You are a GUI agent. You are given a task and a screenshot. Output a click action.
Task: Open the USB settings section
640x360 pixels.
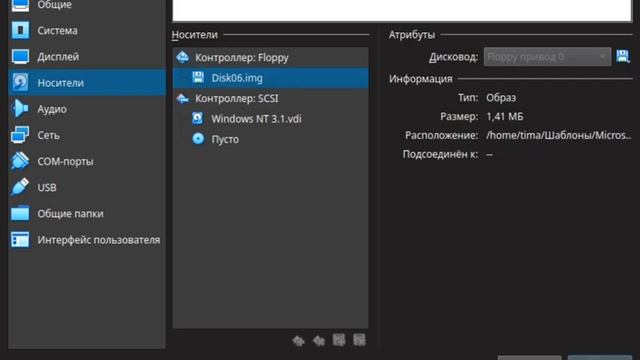click(x=87, y=187)
